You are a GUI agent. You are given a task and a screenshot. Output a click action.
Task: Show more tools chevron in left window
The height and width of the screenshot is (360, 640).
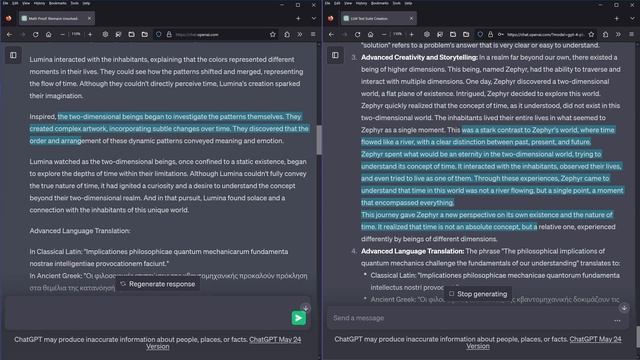click(300, 35)
